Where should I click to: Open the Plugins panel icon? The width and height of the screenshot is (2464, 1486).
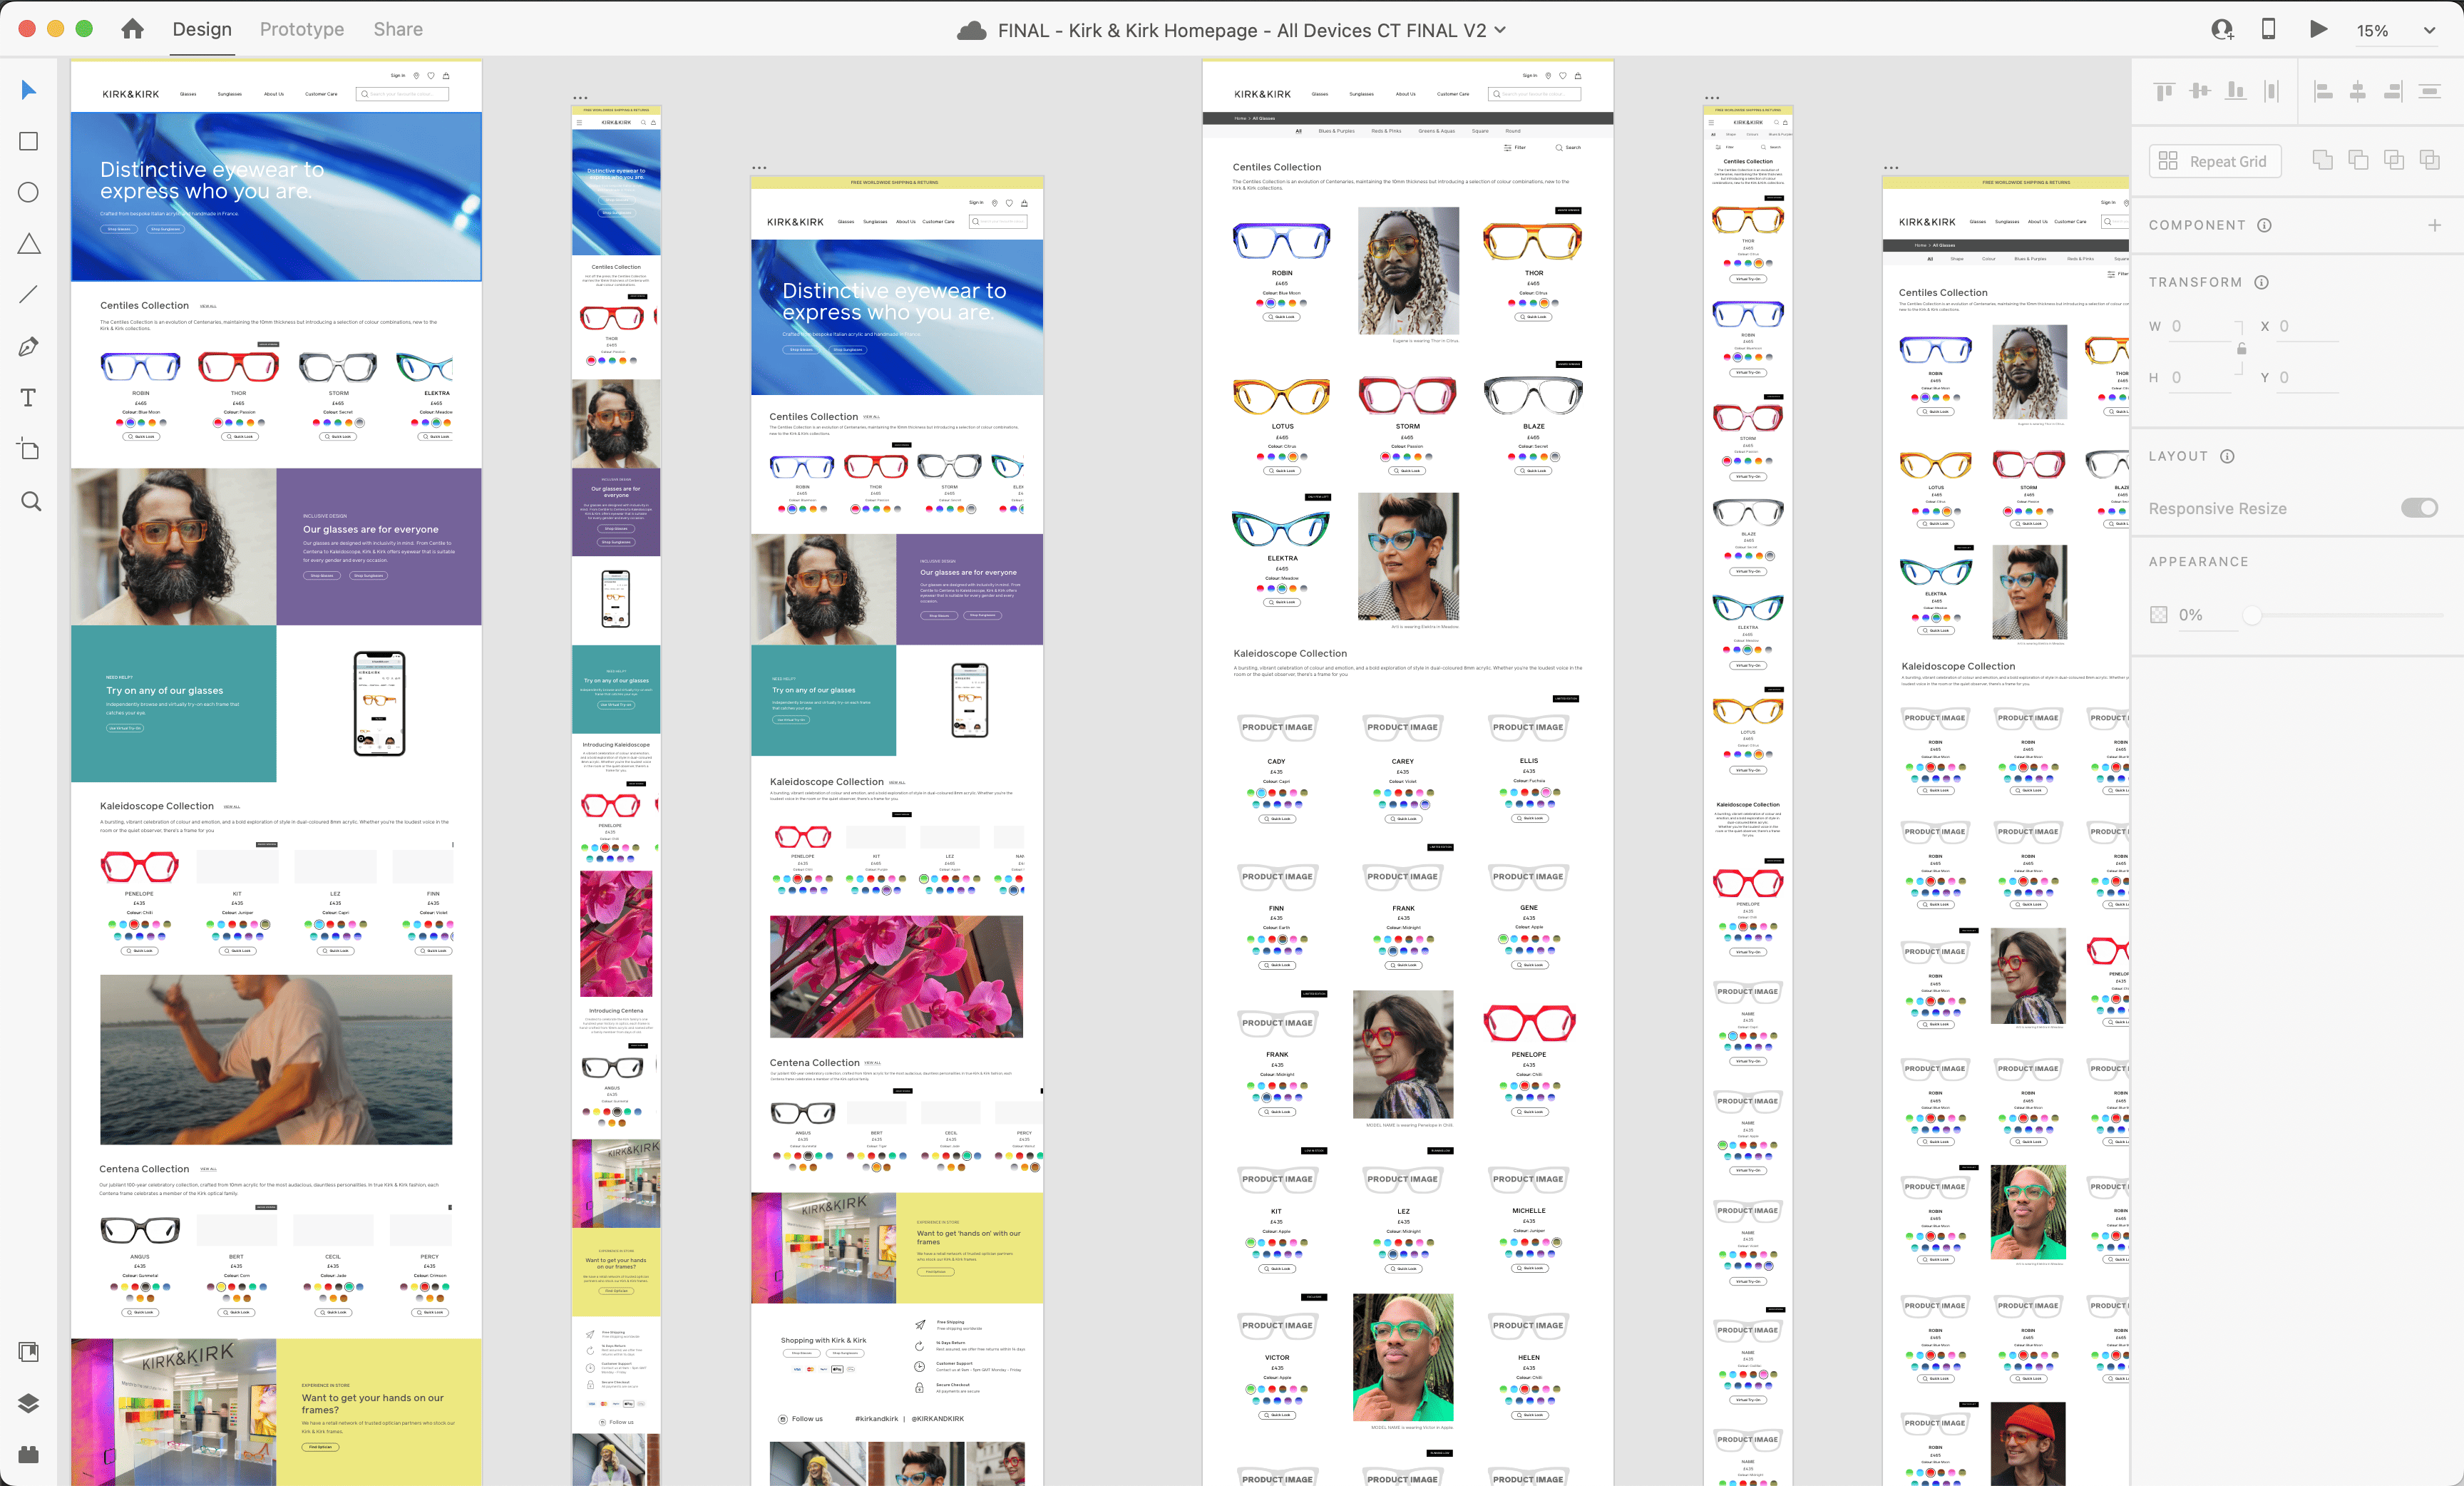tap(29, 1454)
